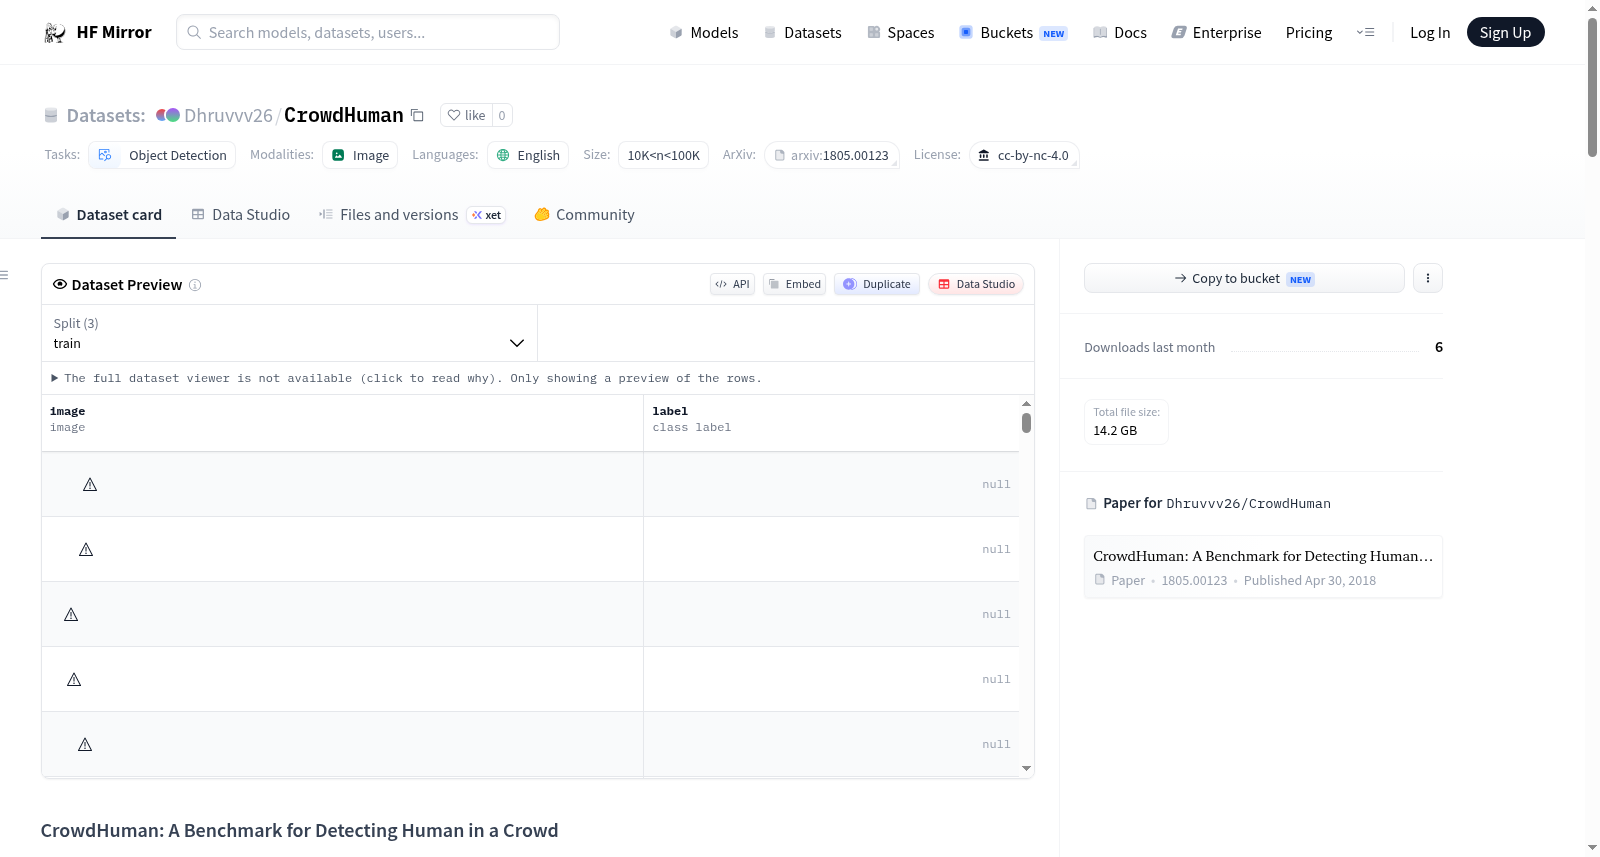The width and height of the screenshot is (1600, 857).
Task: Select the Image modality tag
Action: click(360, 155)
